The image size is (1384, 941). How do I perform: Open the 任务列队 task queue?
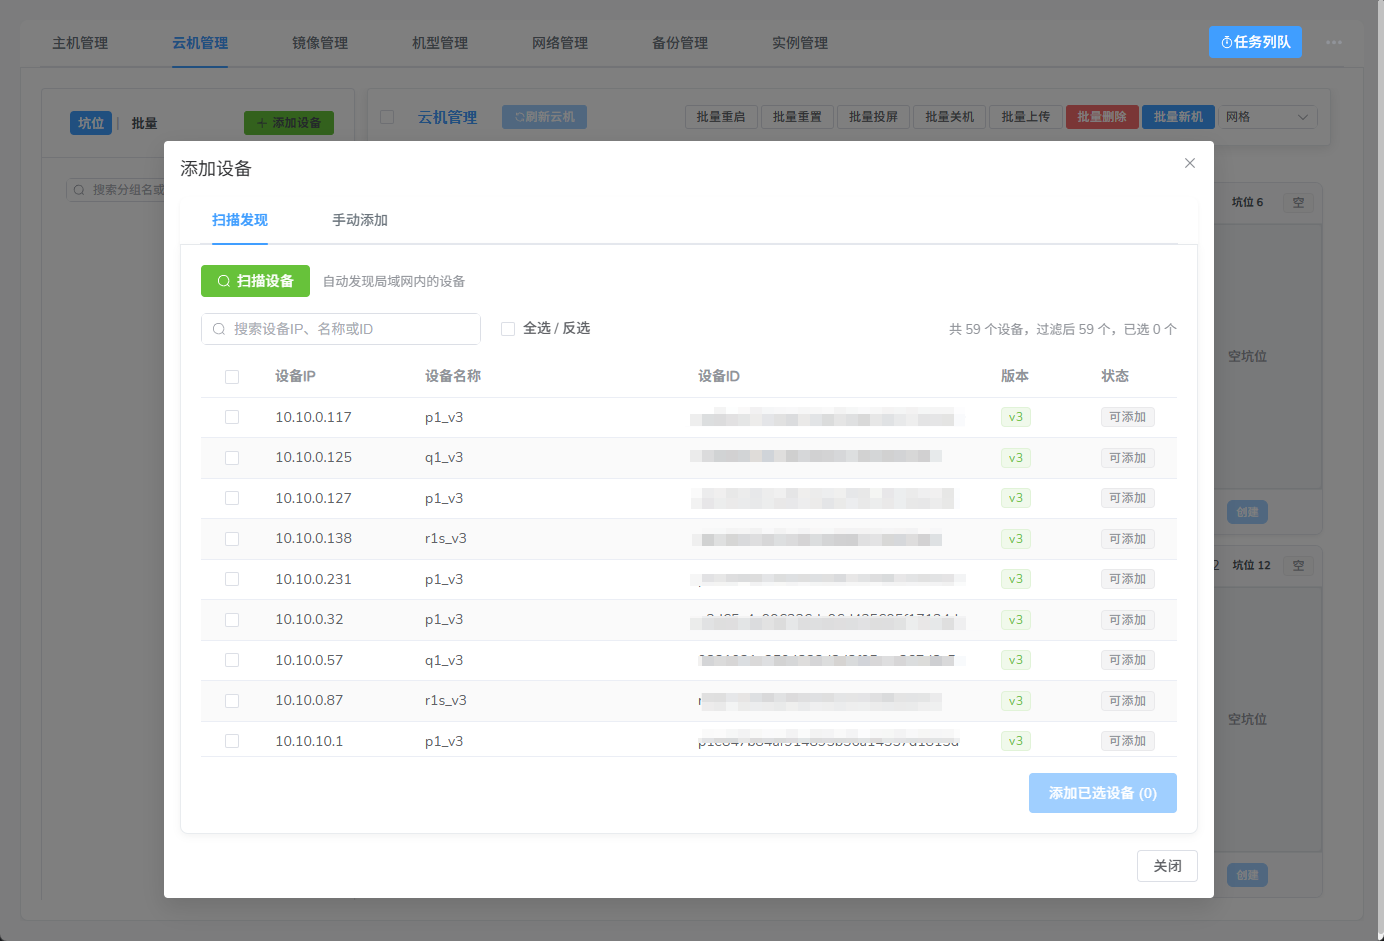click(1255, 42)
